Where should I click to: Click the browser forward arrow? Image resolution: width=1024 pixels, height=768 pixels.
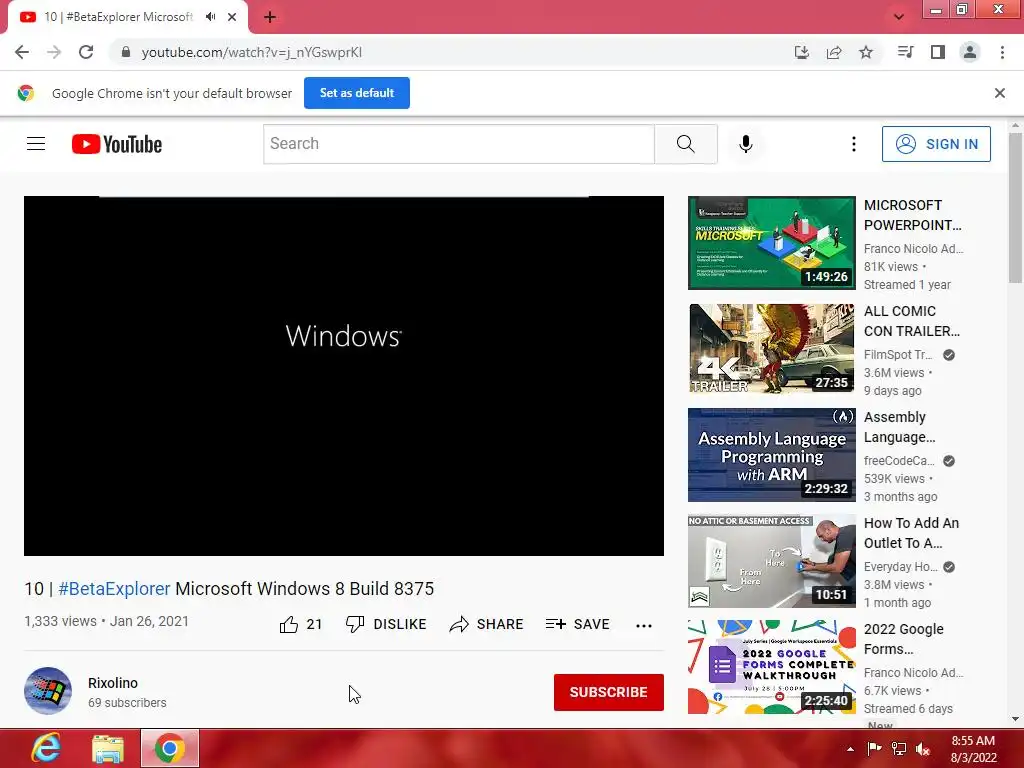point(54,52)
